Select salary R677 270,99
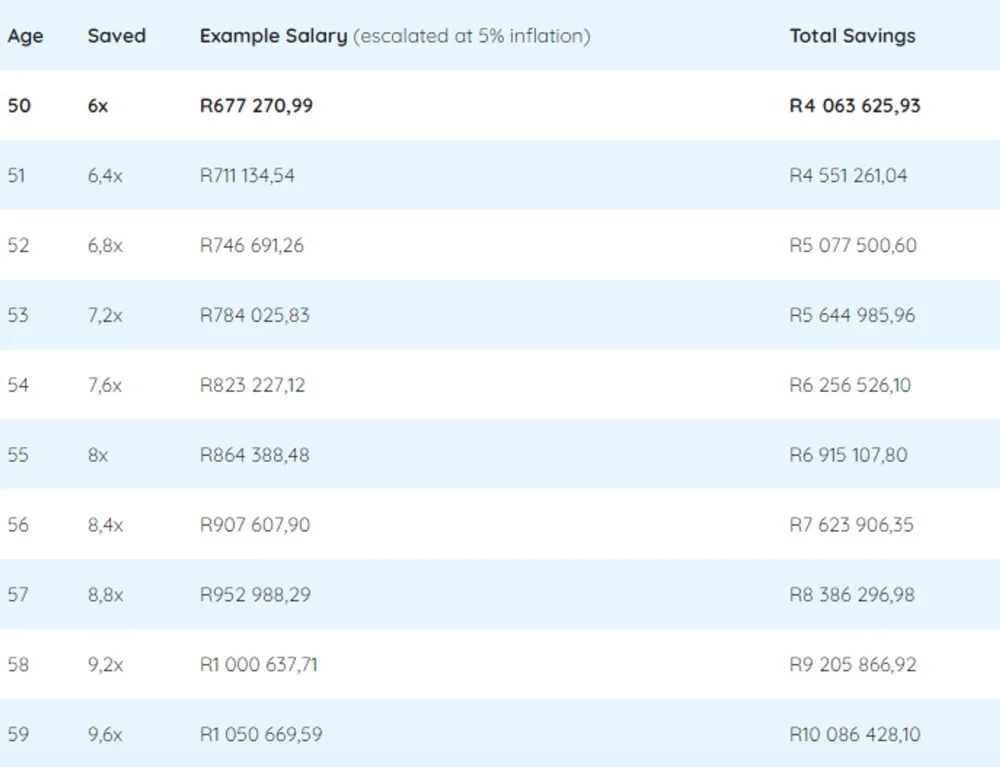1000x767 pixels. tap(256, 105)
